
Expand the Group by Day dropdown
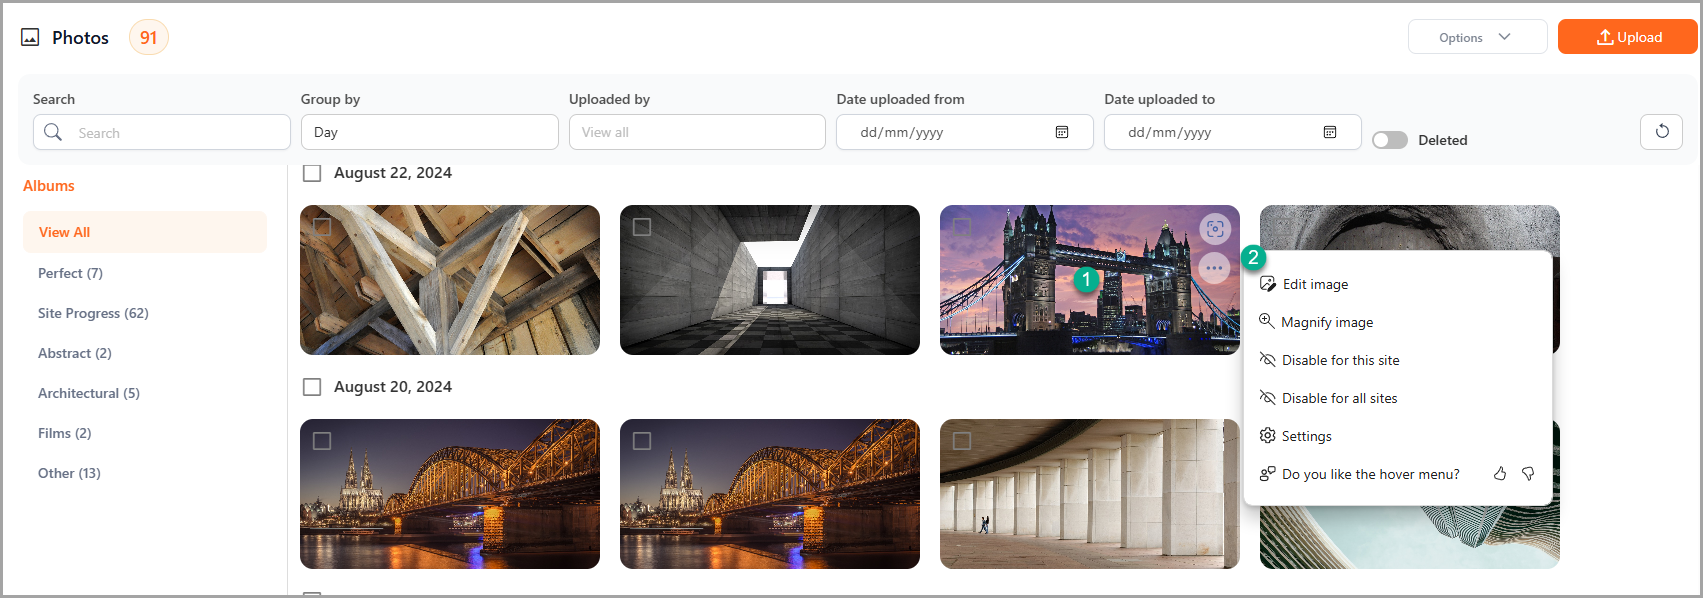coord(430,132)
